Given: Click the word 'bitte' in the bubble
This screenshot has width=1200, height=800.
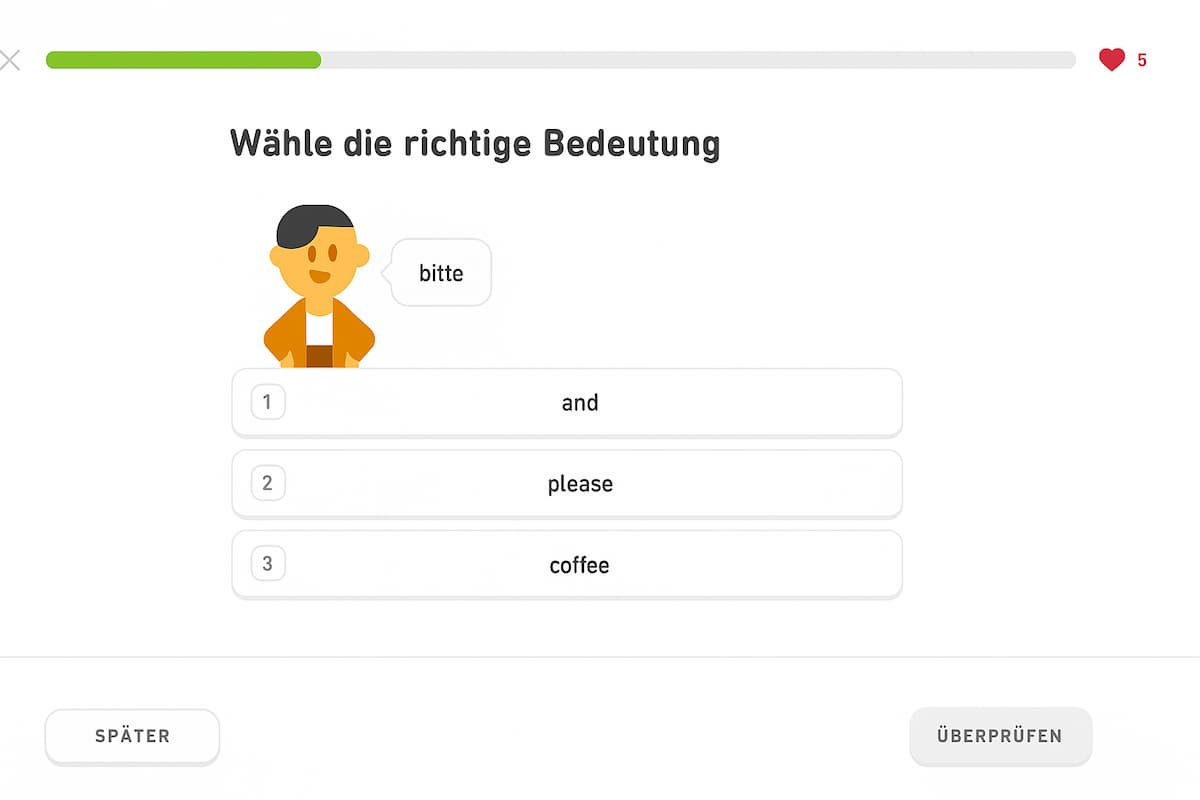Looking at the screenshot, I should click(x=440, y=272).
